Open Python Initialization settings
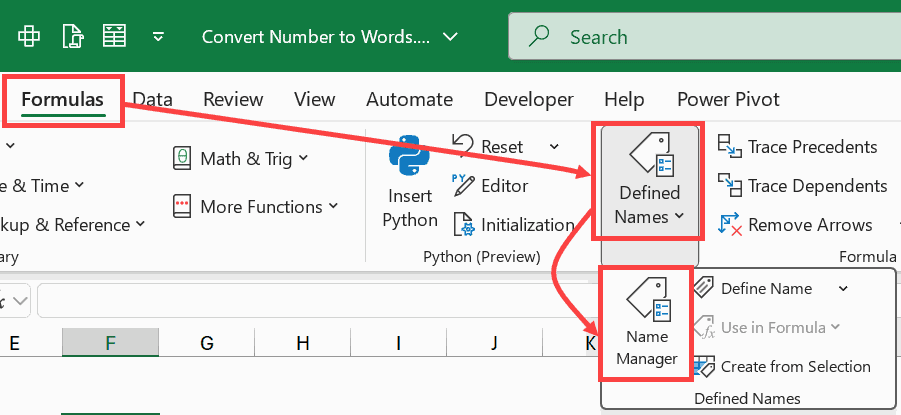Image resolution: width=901 pixels, height=415 pixels. point(514,225)
